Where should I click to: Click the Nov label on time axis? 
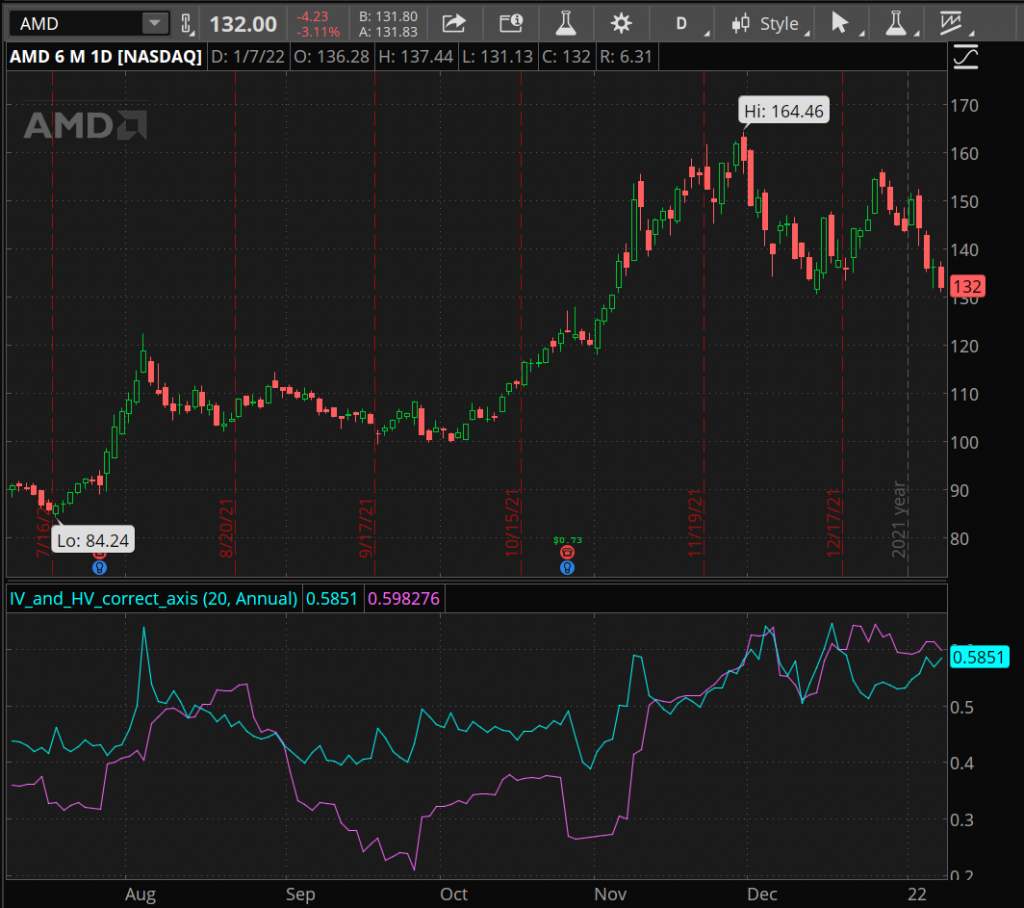610,894
